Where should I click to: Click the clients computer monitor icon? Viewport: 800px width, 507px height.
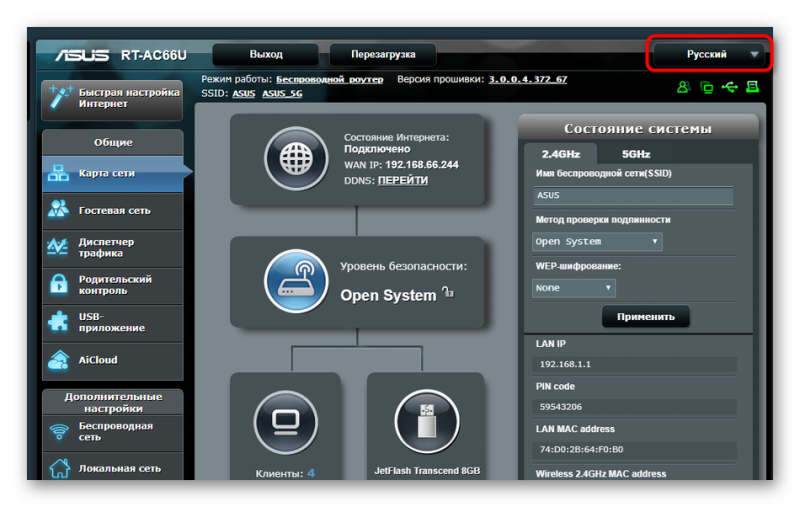[x=286, y=422]
